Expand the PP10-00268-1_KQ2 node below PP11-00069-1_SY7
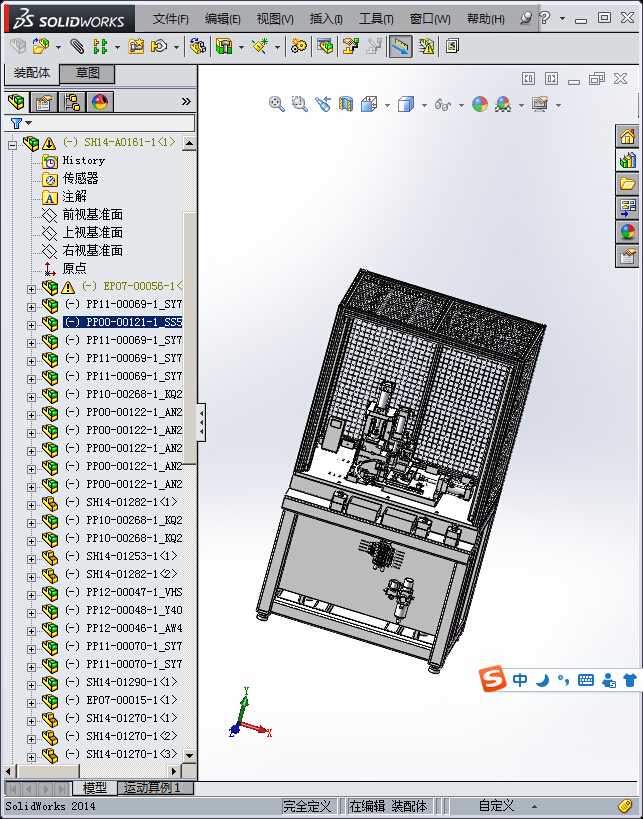The height and width of the screenshot is (819, 643). pos(31,397)
